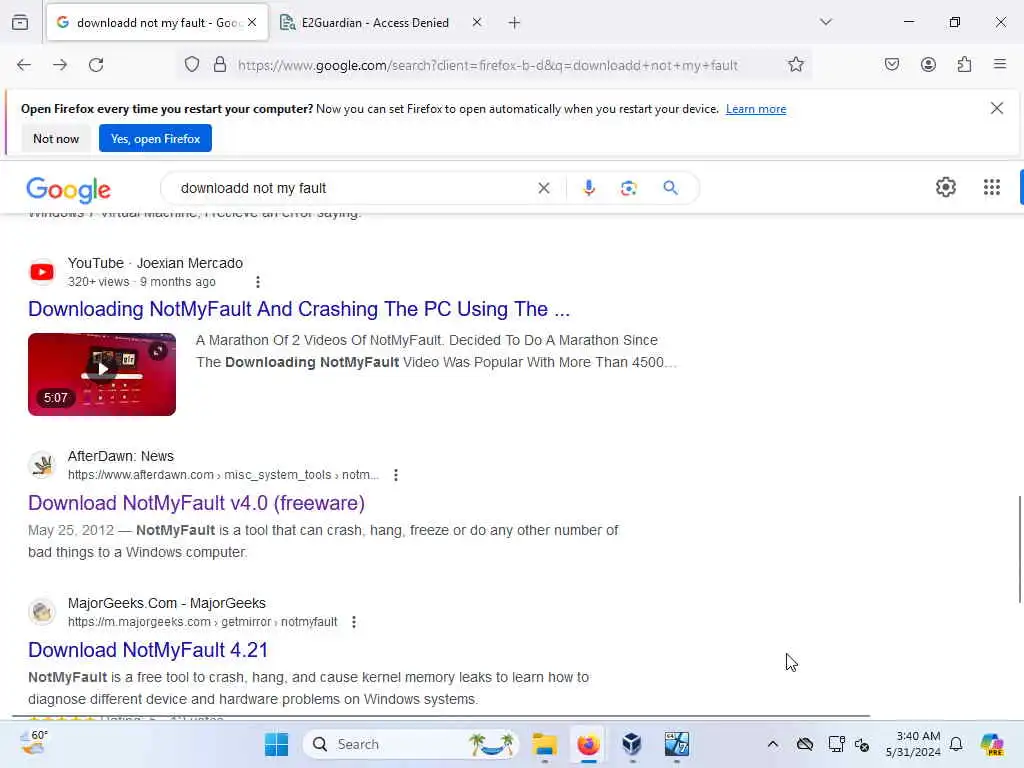Close the E2Guardian tab

477,22
